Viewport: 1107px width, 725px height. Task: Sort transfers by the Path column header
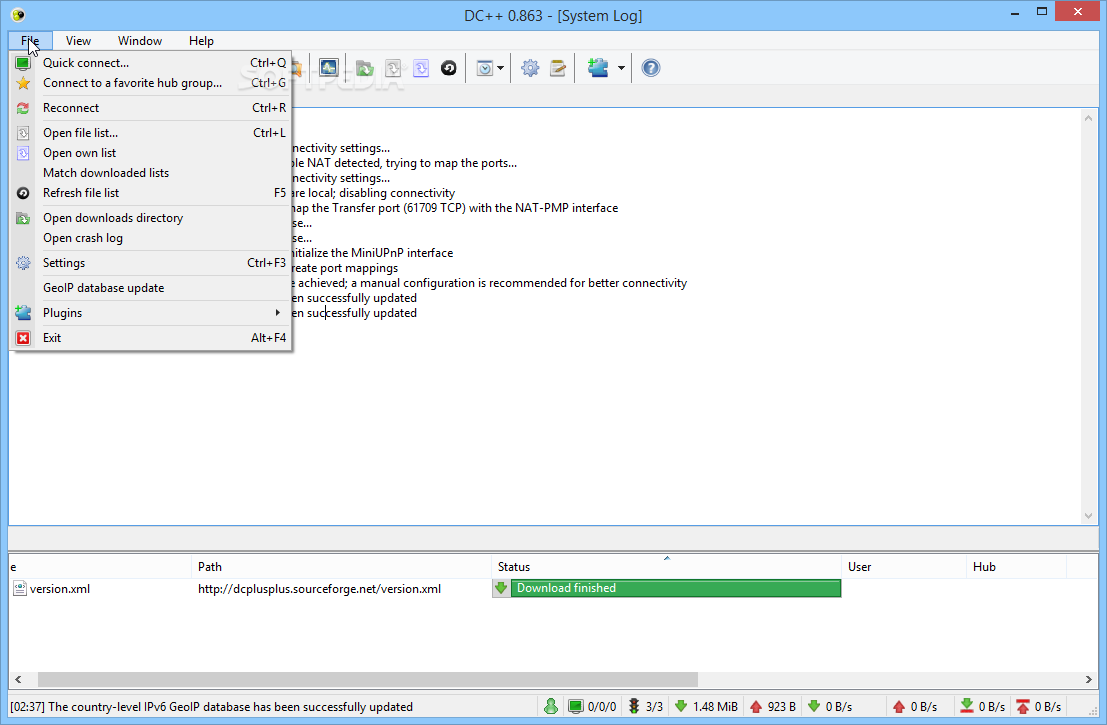click(x=341, y=567)
